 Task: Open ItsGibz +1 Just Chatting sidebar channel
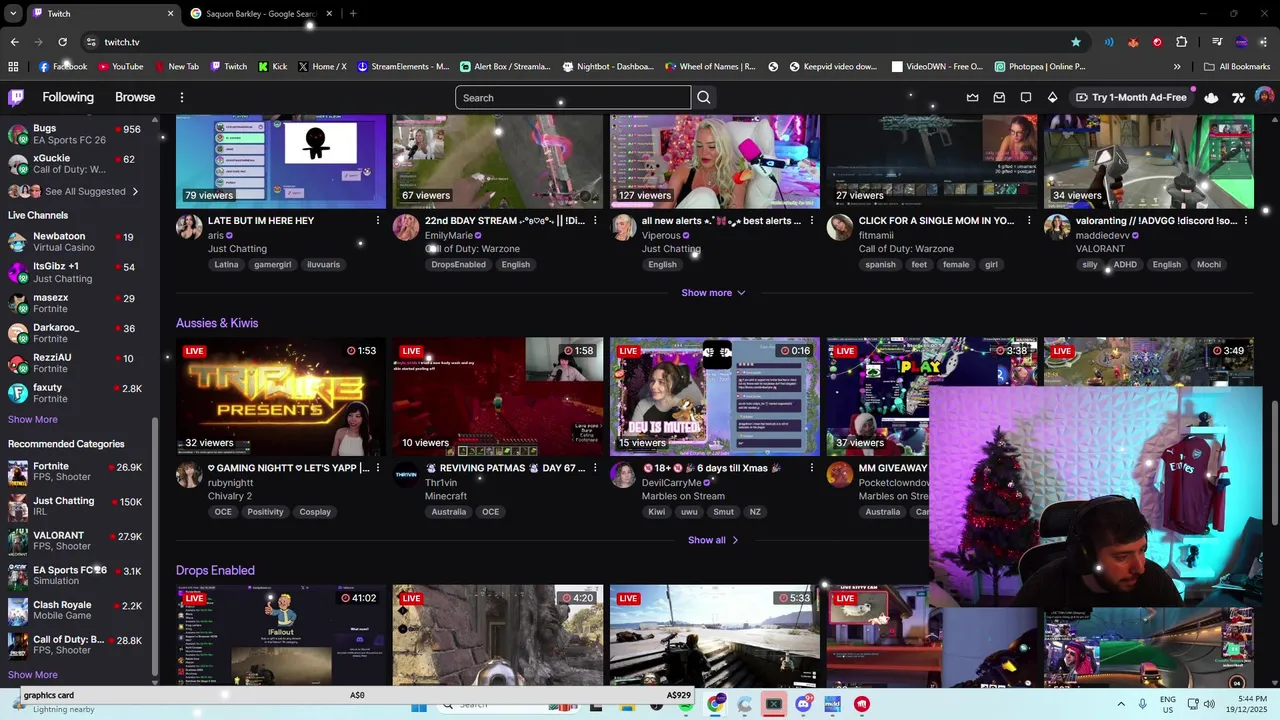pyautogui.click(x=77, y=272)
